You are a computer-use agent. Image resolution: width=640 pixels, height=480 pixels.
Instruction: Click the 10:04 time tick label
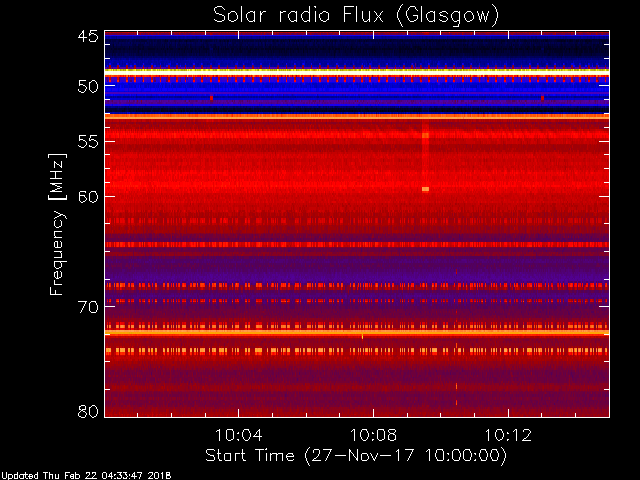(238, 436)
